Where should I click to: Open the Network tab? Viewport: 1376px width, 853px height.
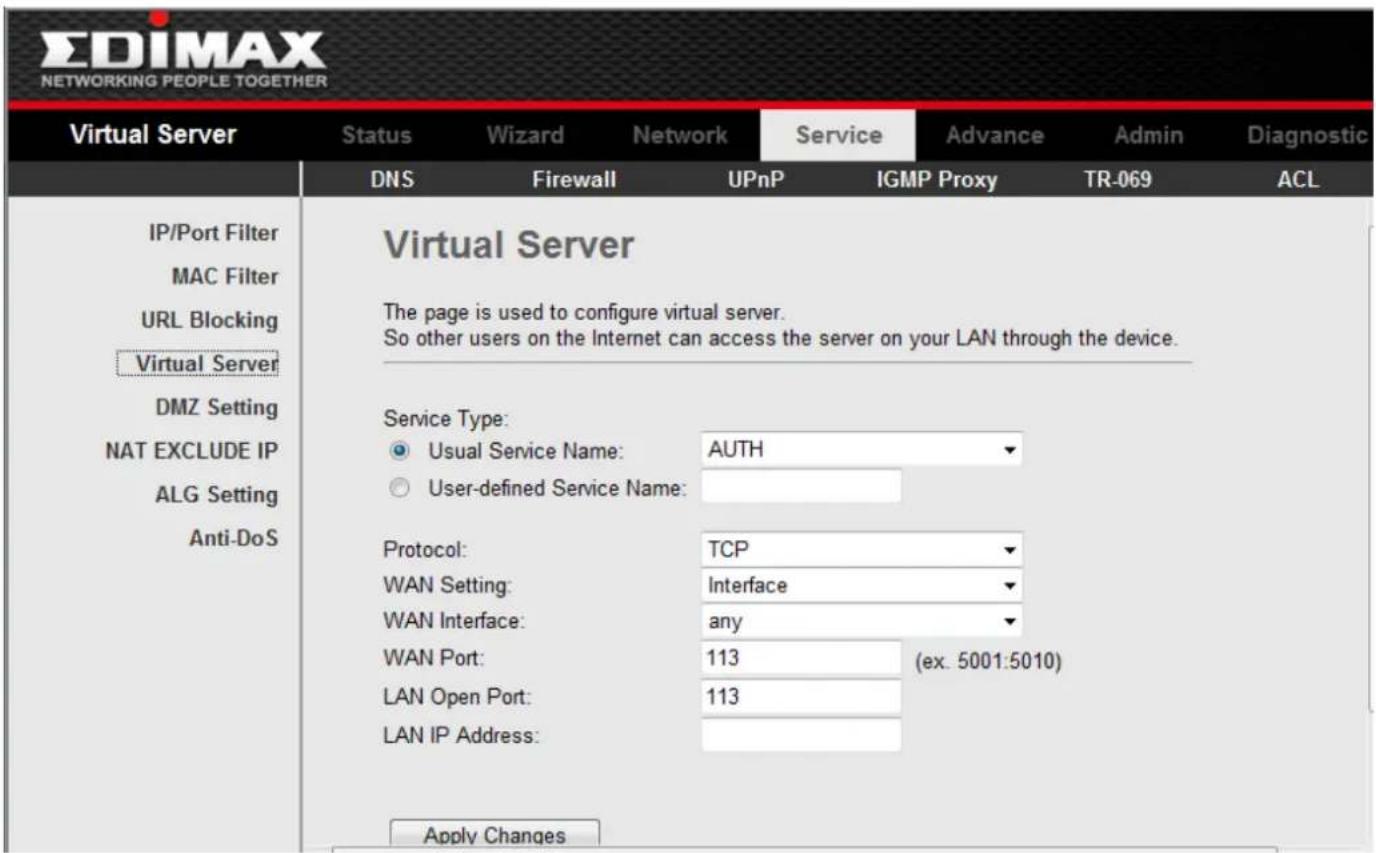click(680, 135)
